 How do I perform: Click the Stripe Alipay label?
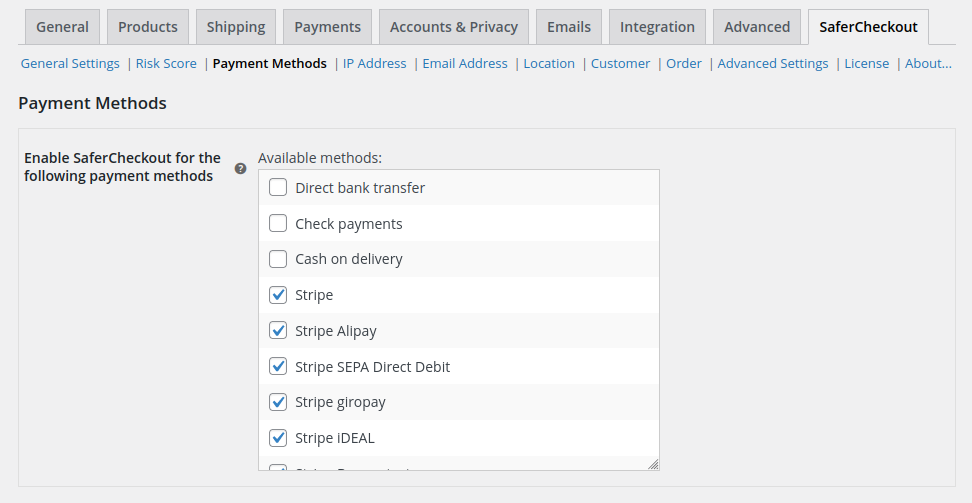[x=336, y=331]
